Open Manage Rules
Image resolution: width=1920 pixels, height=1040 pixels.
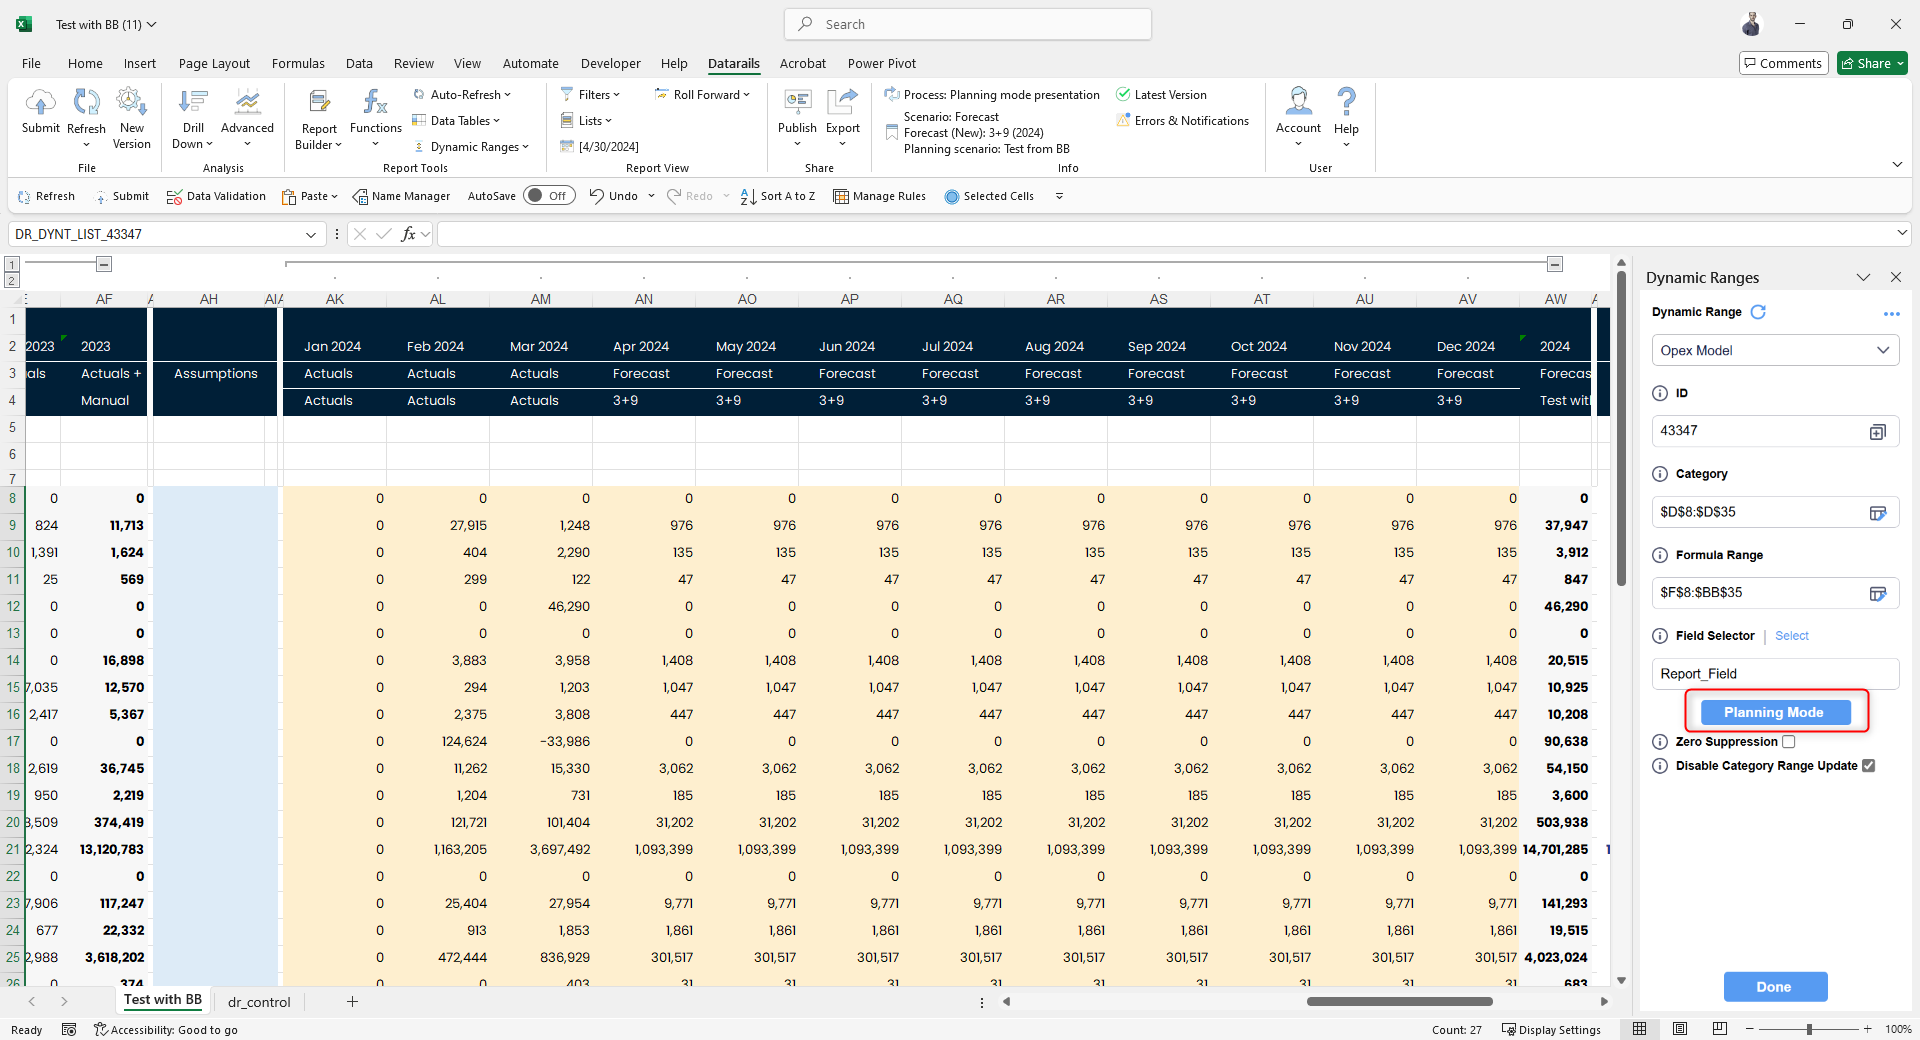click(x=879, y=196)
